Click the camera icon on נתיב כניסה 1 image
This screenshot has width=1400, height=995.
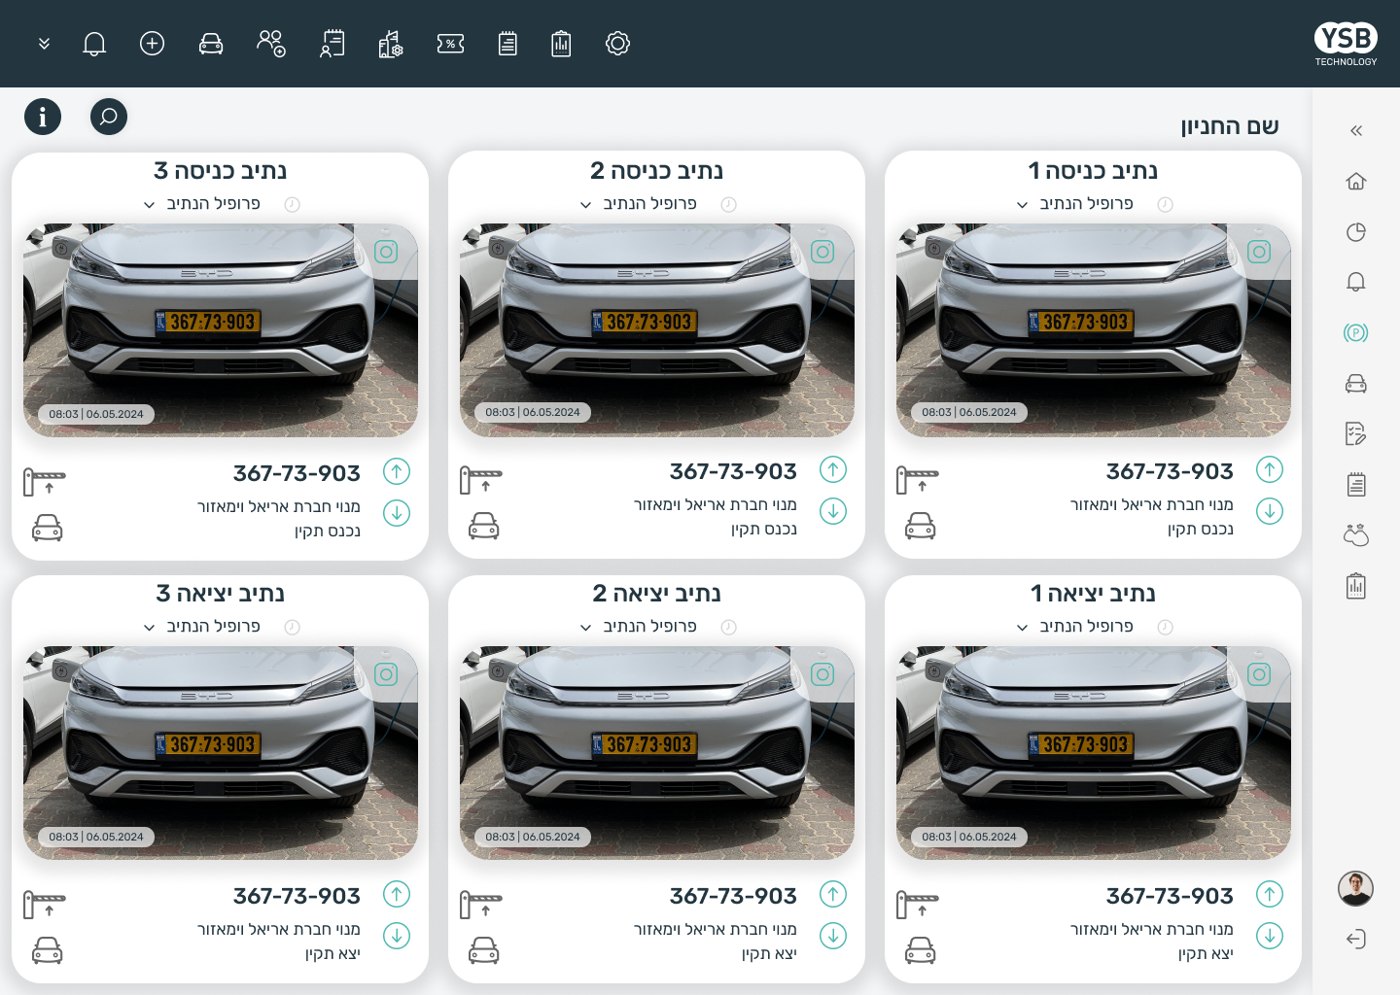click(1259, 252)
